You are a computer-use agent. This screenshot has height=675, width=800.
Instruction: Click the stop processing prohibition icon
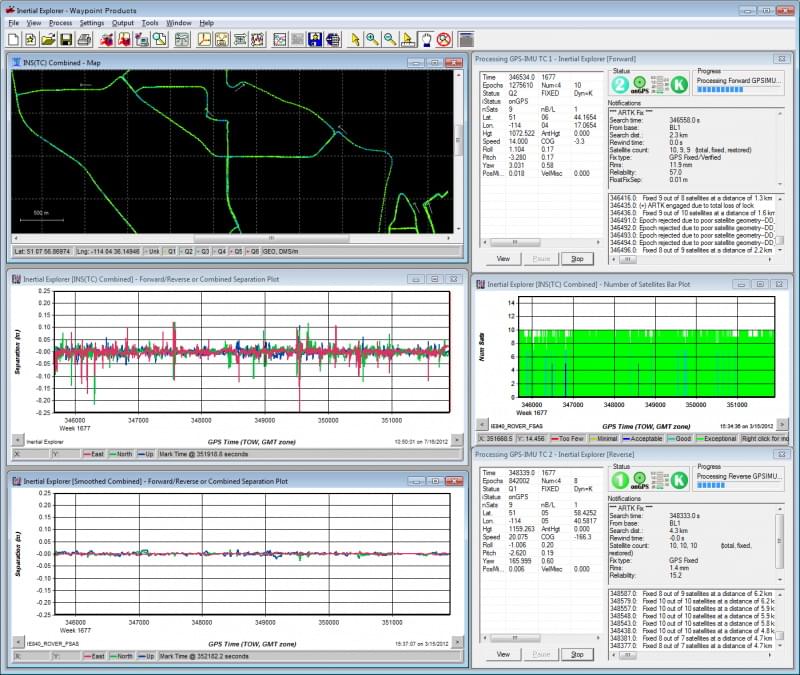coord(444,38)
